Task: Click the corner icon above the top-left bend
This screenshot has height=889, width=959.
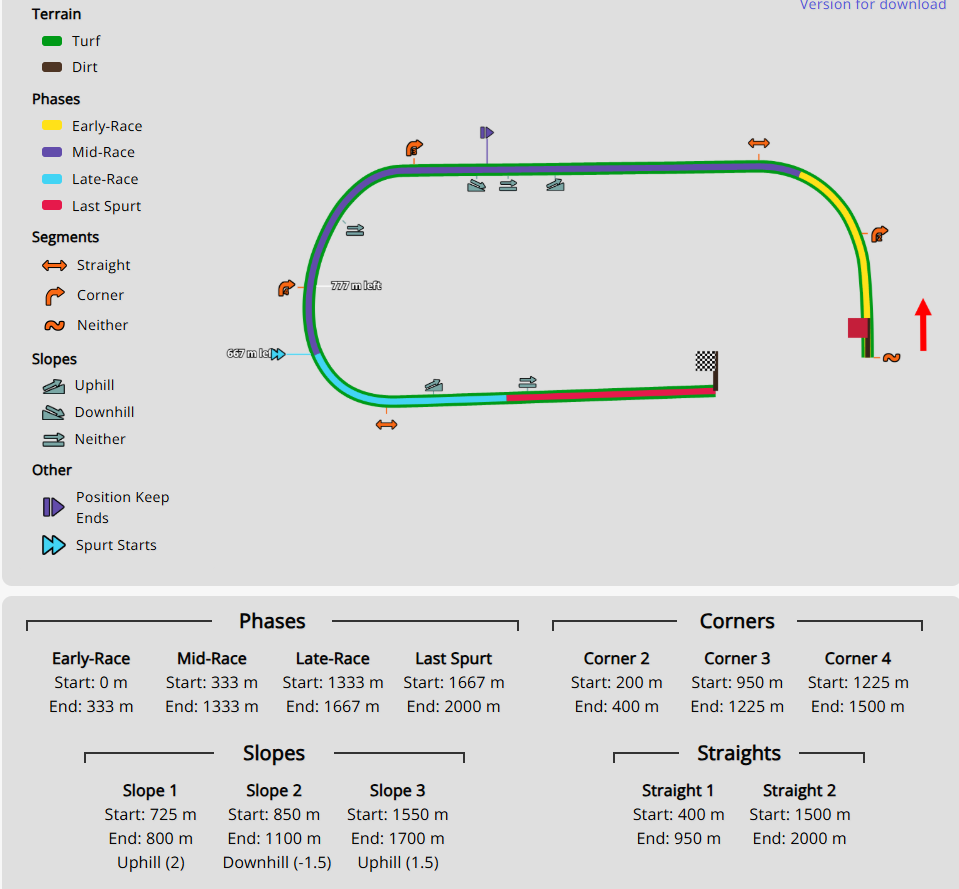Action: pyautogui.click(x=414, y=149)
